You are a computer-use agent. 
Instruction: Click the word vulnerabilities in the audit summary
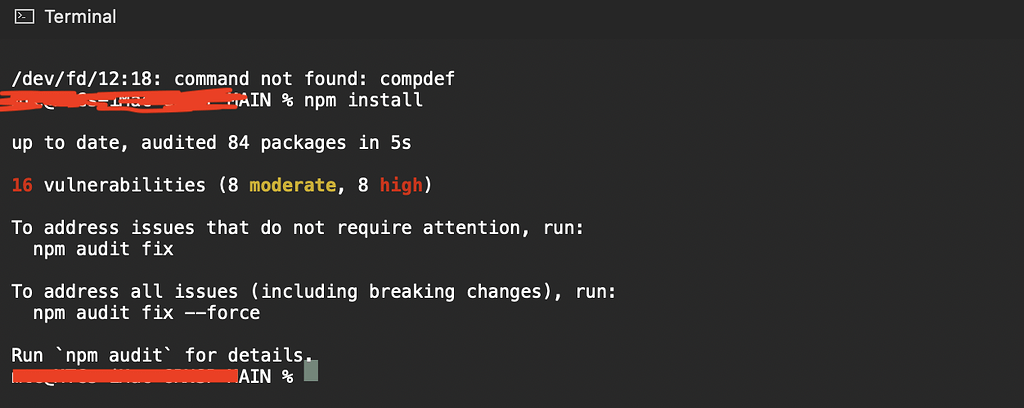click(125, 185)
